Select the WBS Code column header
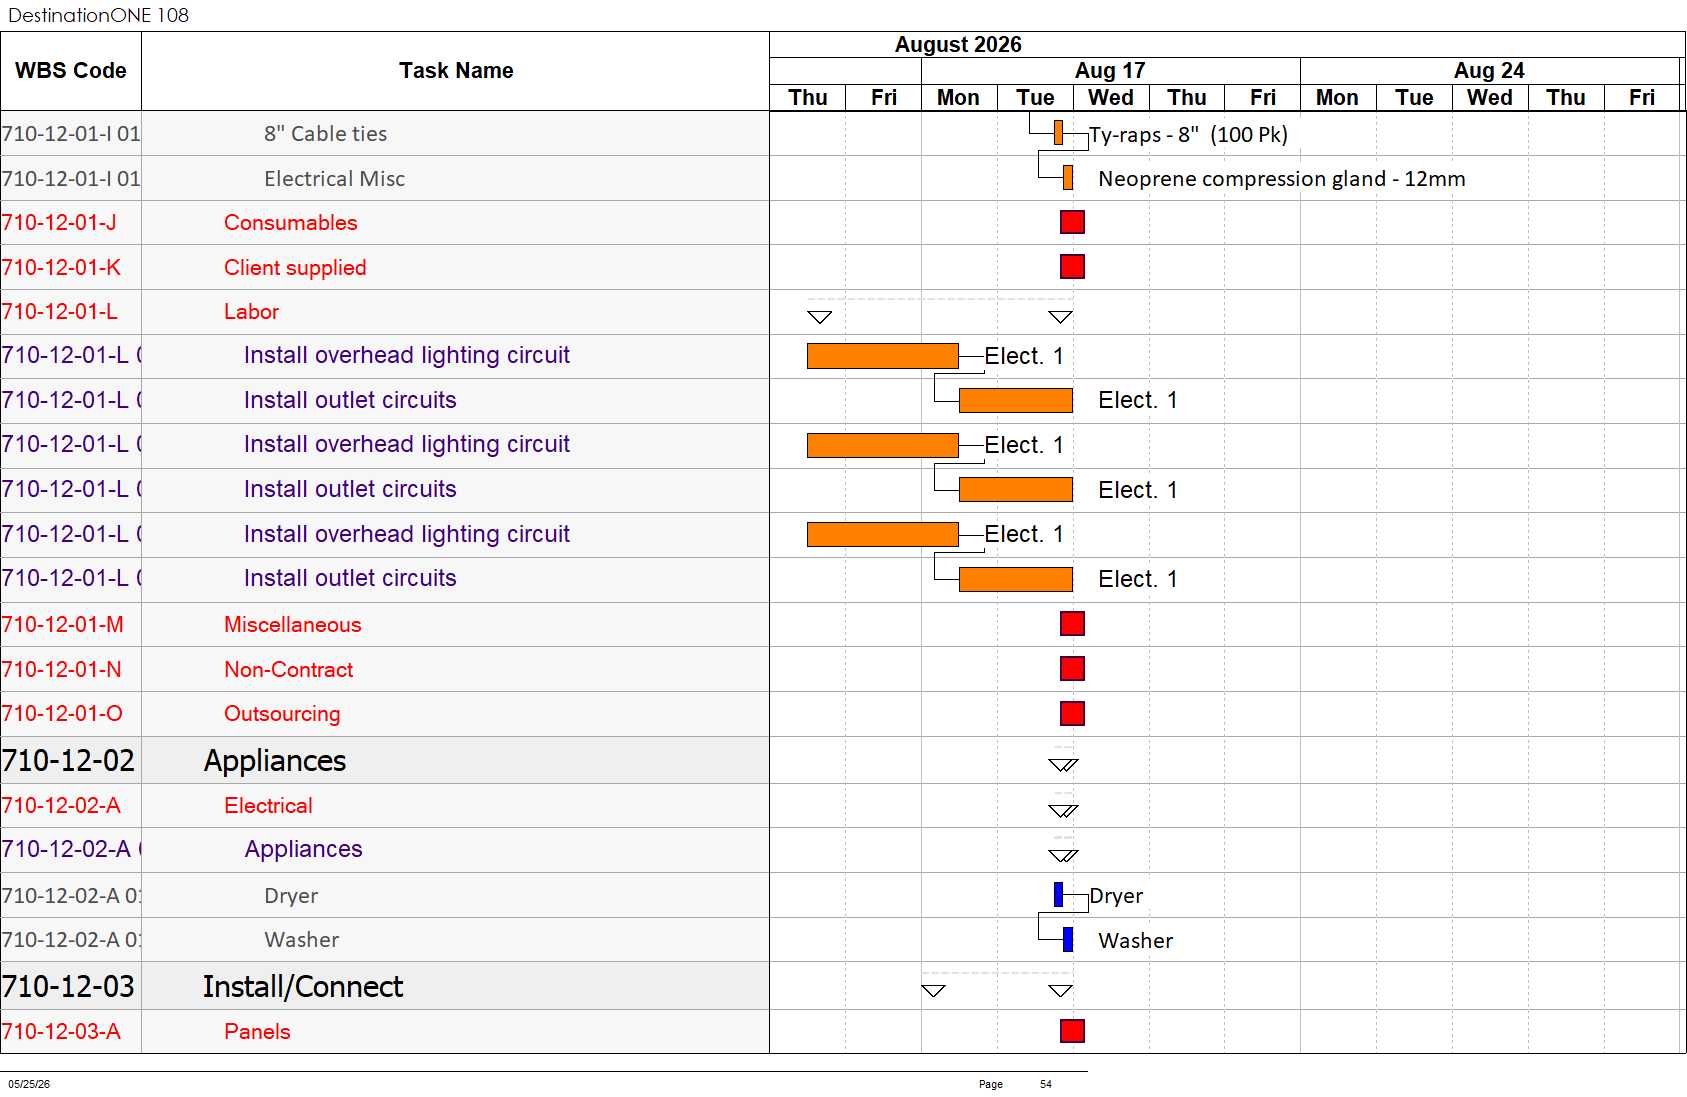The height and width of the screenshot is (1097, 1687). pyautogui.click(x=71, y=71)
